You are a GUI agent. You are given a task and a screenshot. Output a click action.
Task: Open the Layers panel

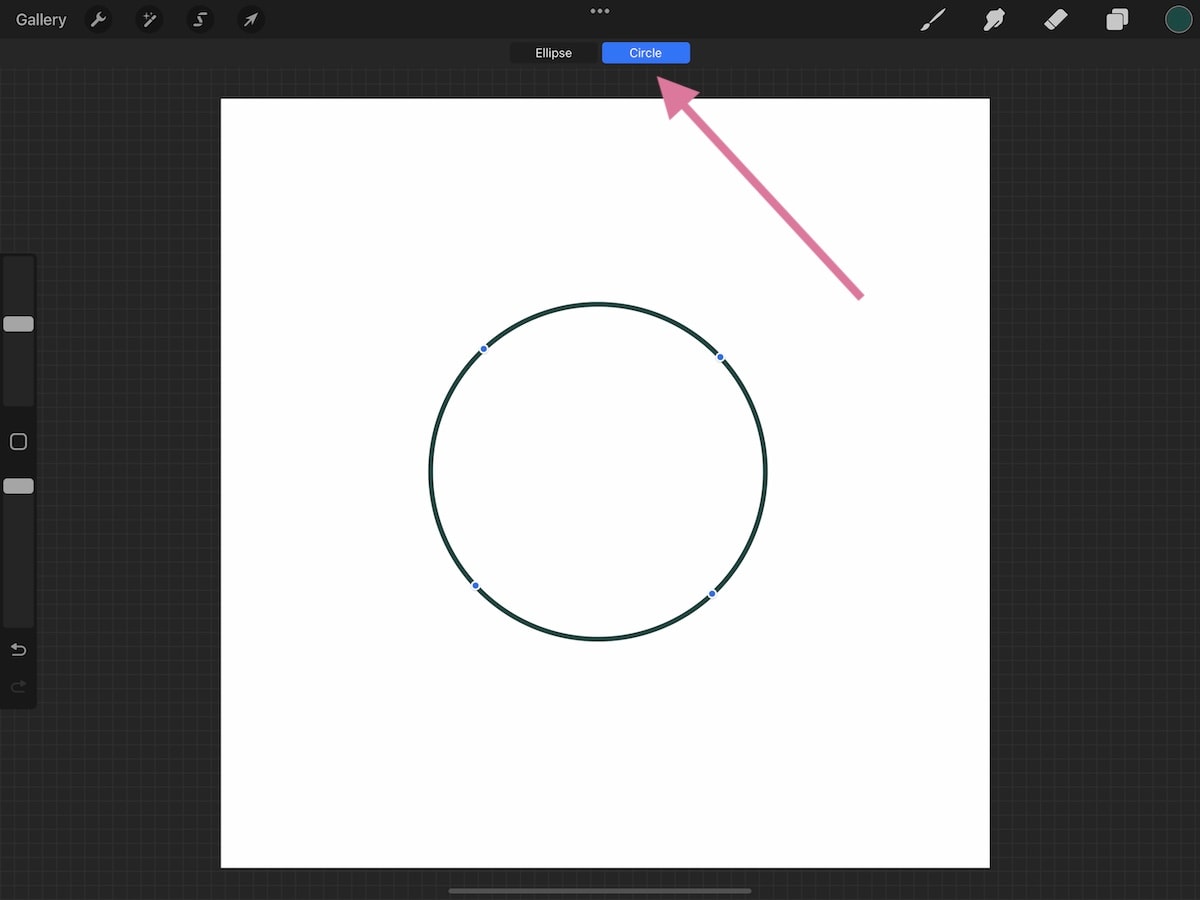[1117, 19]
